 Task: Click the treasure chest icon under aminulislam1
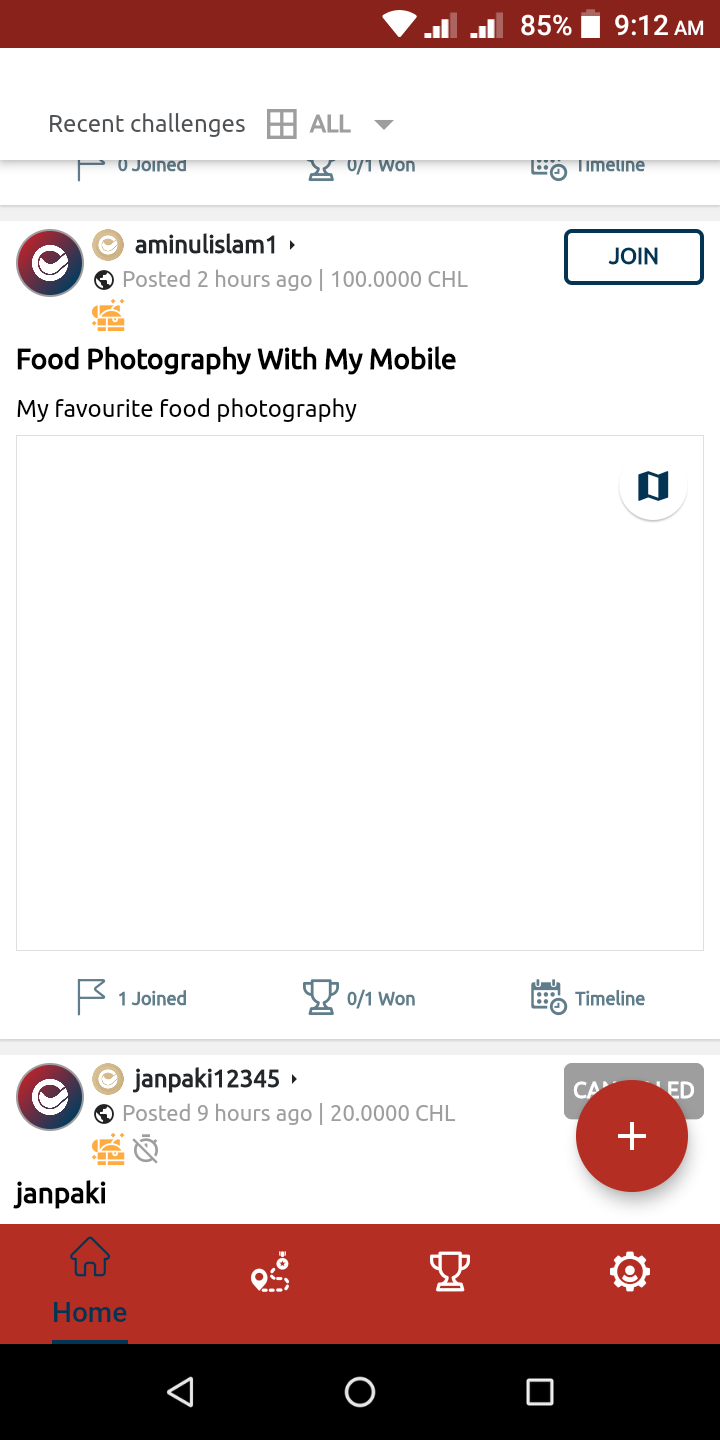point(108,316)
